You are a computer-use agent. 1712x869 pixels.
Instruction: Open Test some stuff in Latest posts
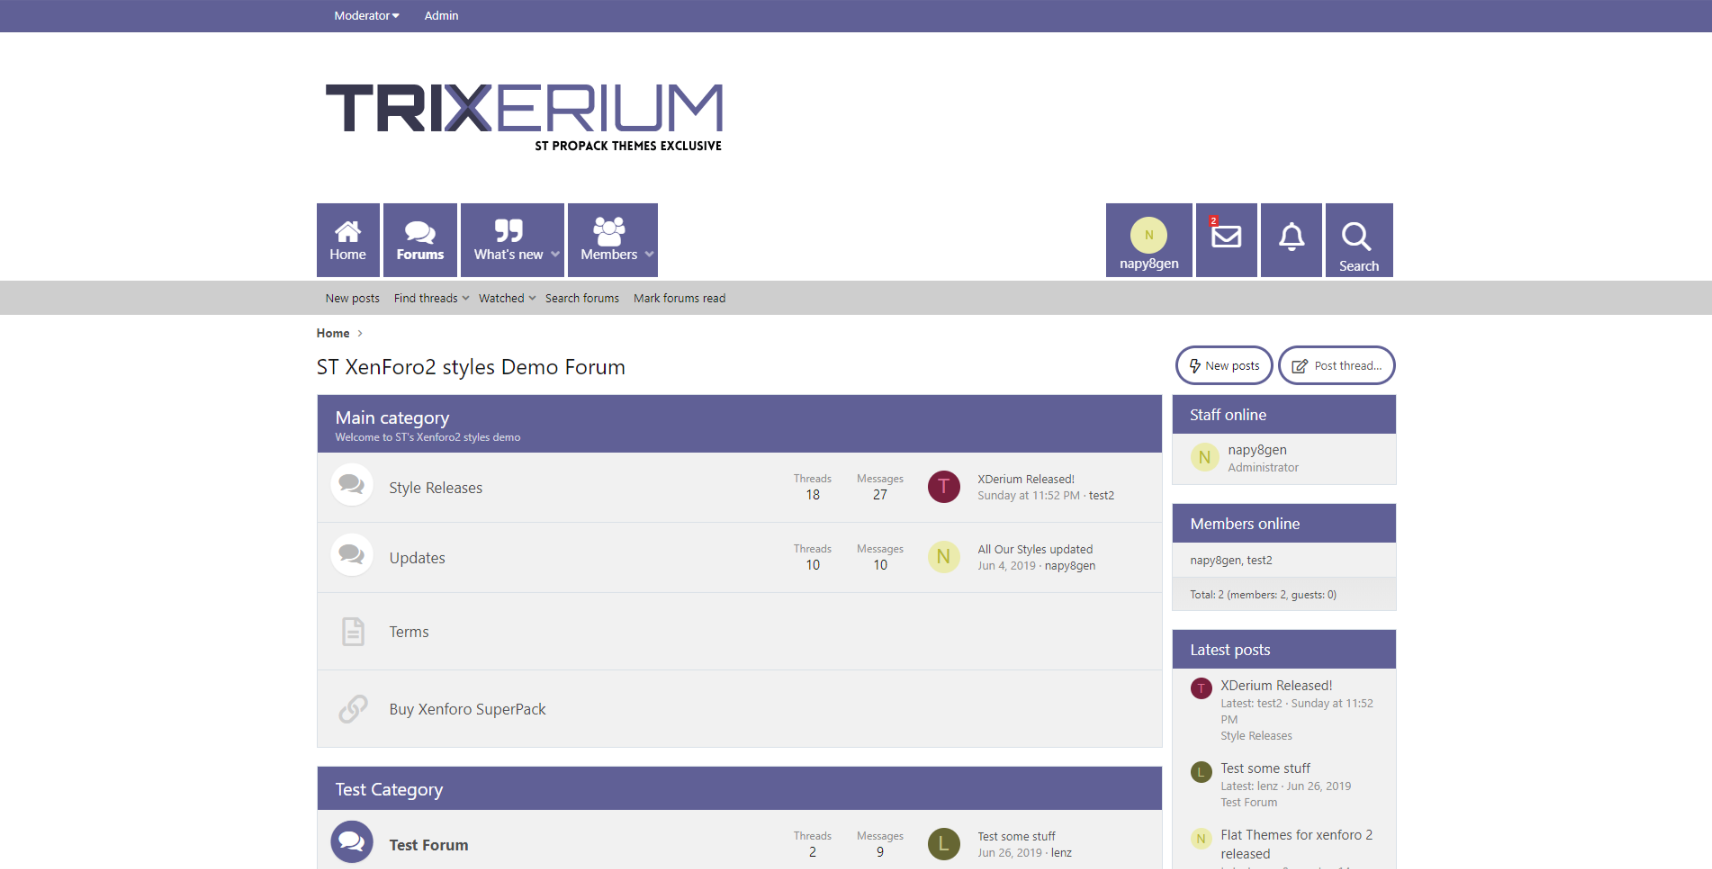pos(1265,769)
